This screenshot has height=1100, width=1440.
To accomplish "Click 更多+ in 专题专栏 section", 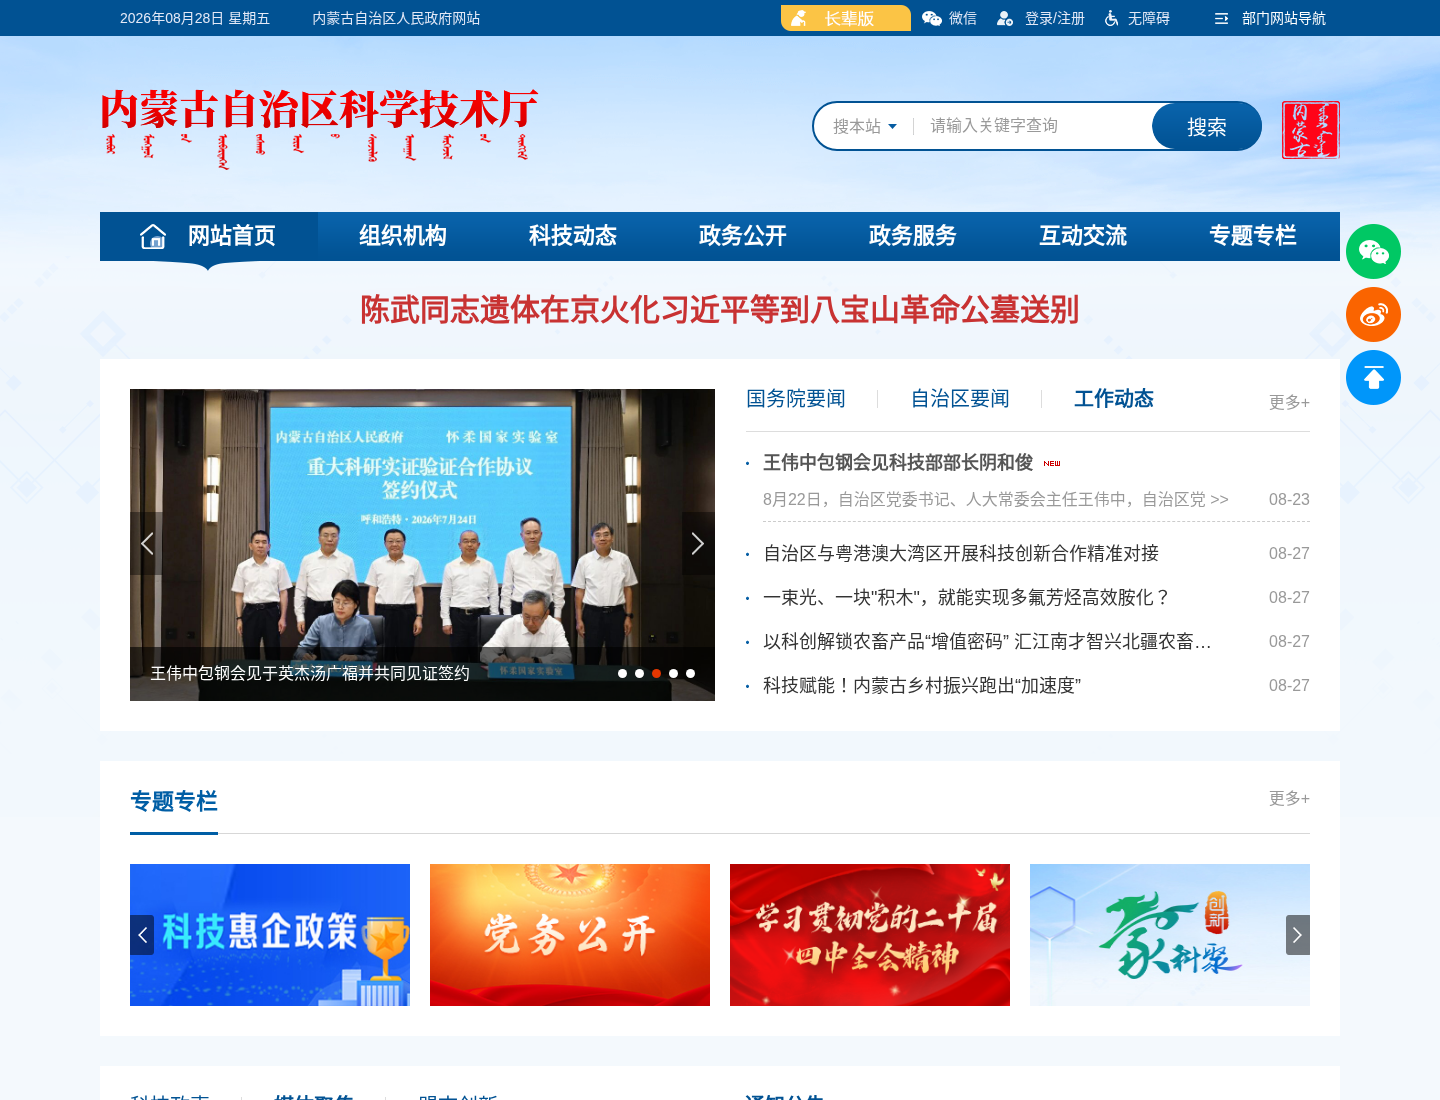I will [1289, 798].
